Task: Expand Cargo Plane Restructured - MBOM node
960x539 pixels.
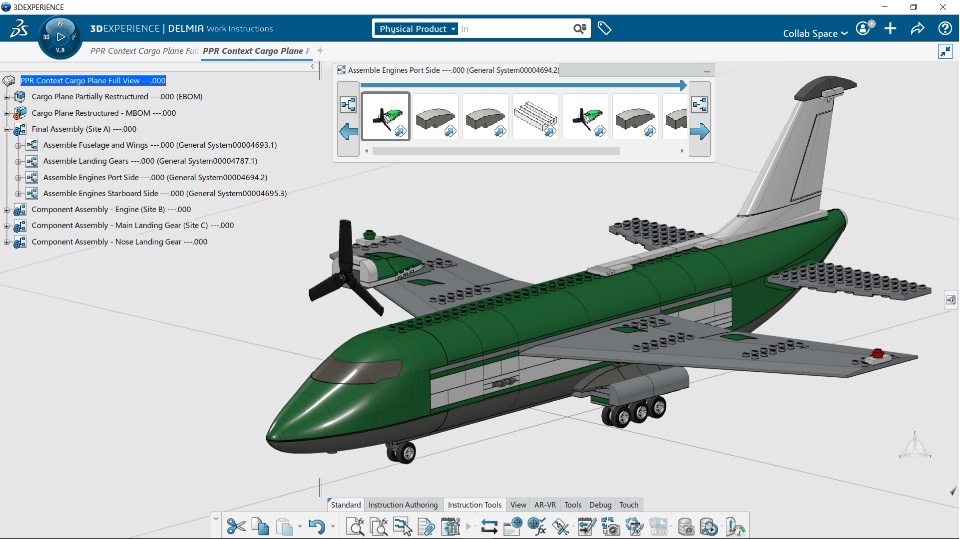Action: (7, 113)
